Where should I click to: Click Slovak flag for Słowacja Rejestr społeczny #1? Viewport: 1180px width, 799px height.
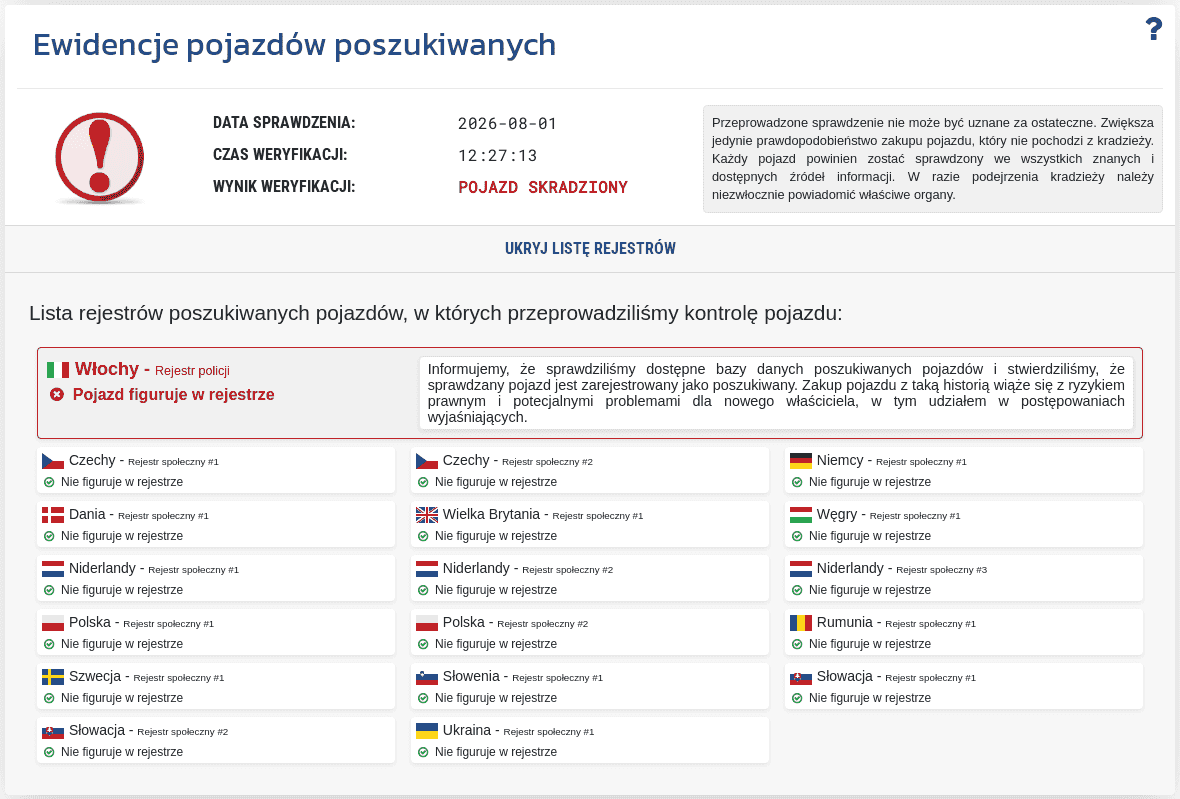point(801,678)
